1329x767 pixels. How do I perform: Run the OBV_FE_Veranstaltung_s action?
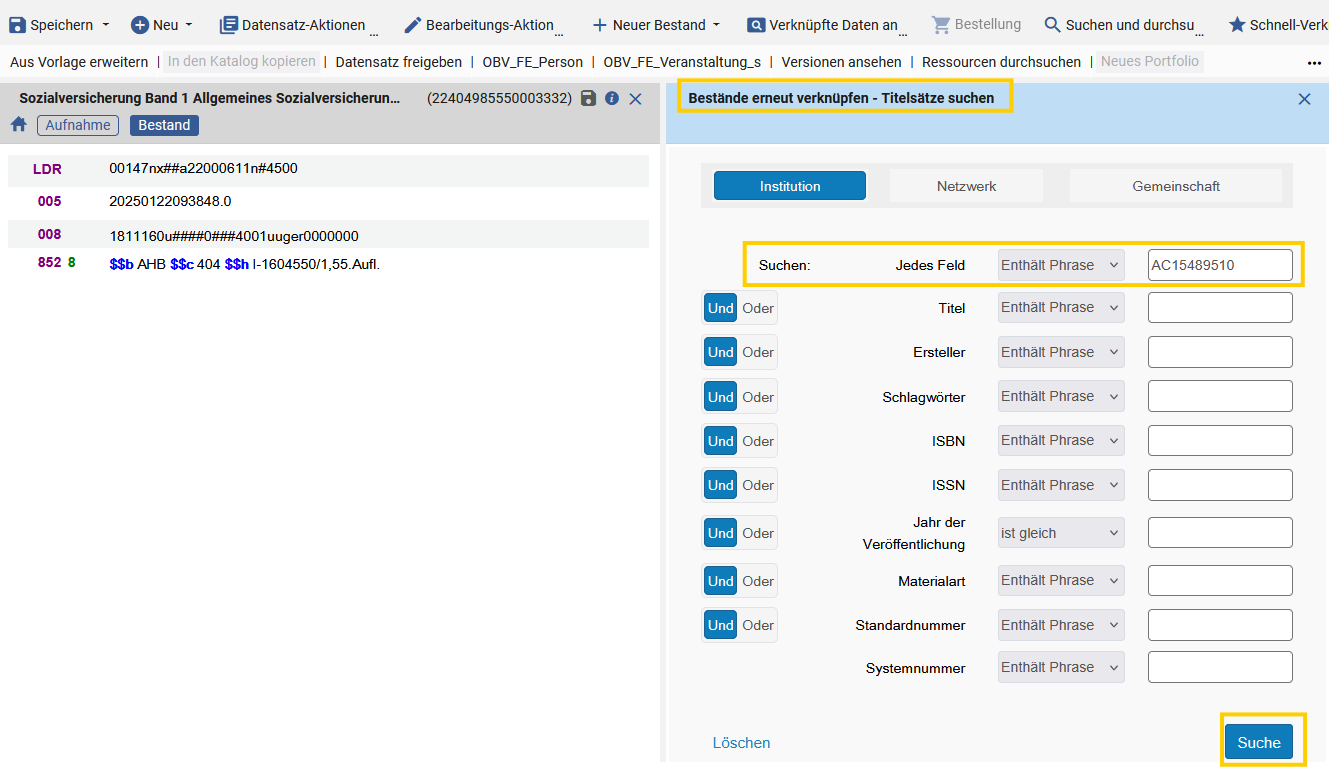pos(682,62)
